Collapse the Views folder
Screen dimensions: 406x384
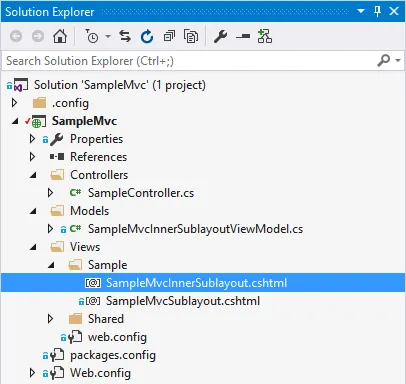point(33,247)
